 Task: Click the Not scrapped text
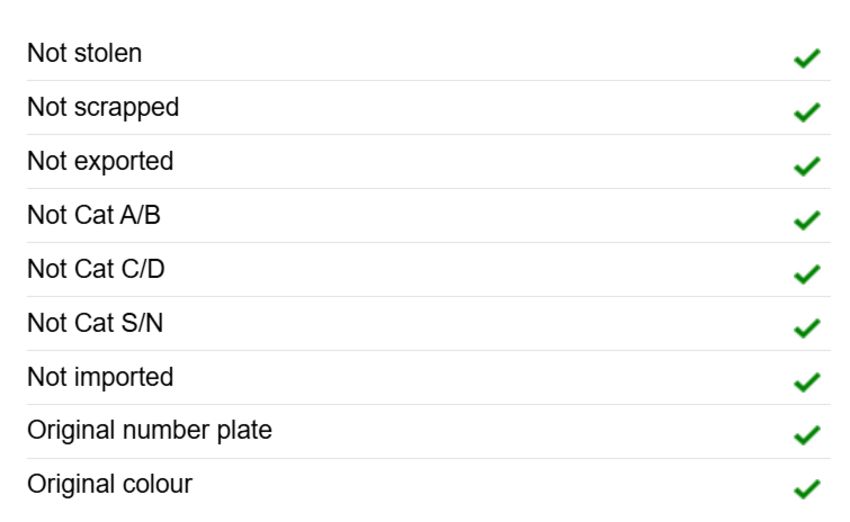click(103, 108)
